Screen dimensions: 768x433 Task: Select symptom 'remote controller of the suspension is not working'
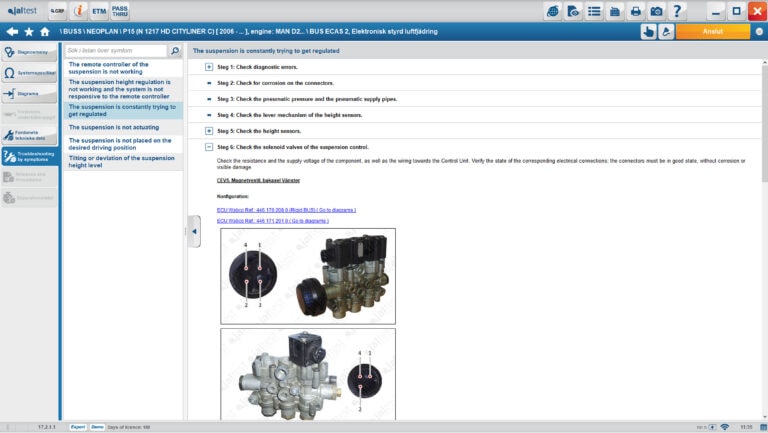coord(123,68)
